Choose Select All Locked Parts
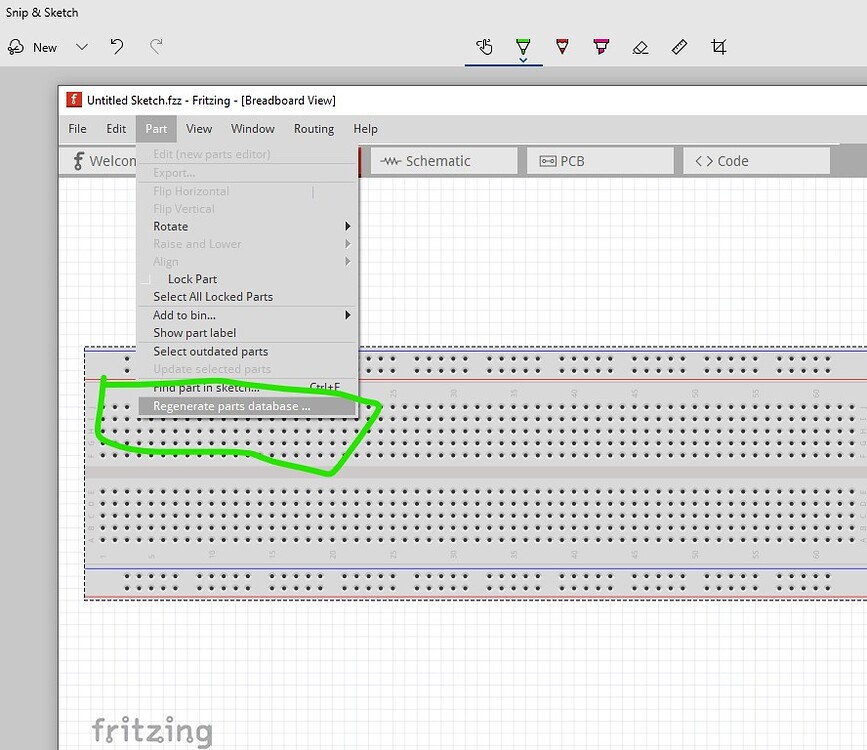 coord(247,297)
